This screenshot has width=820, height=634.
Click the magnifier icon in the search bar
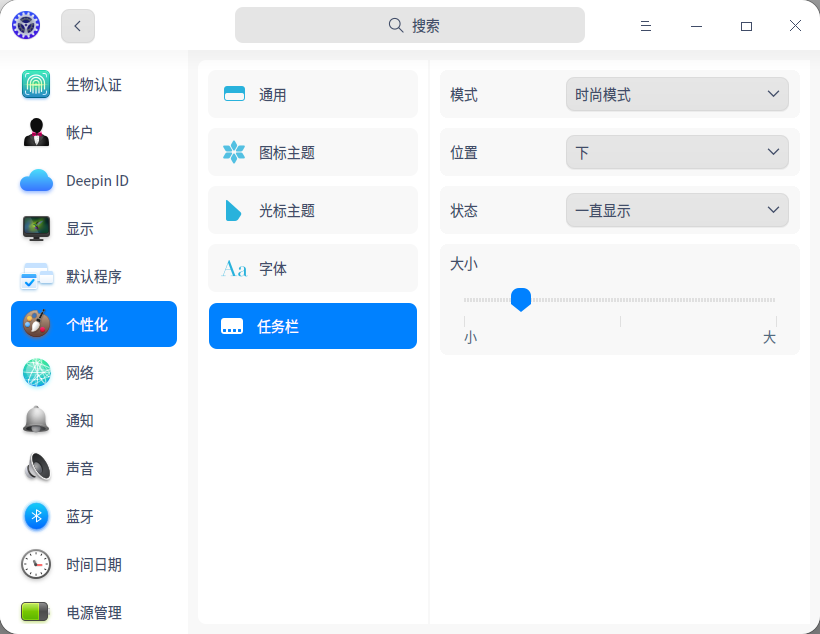tap(396, 25)
